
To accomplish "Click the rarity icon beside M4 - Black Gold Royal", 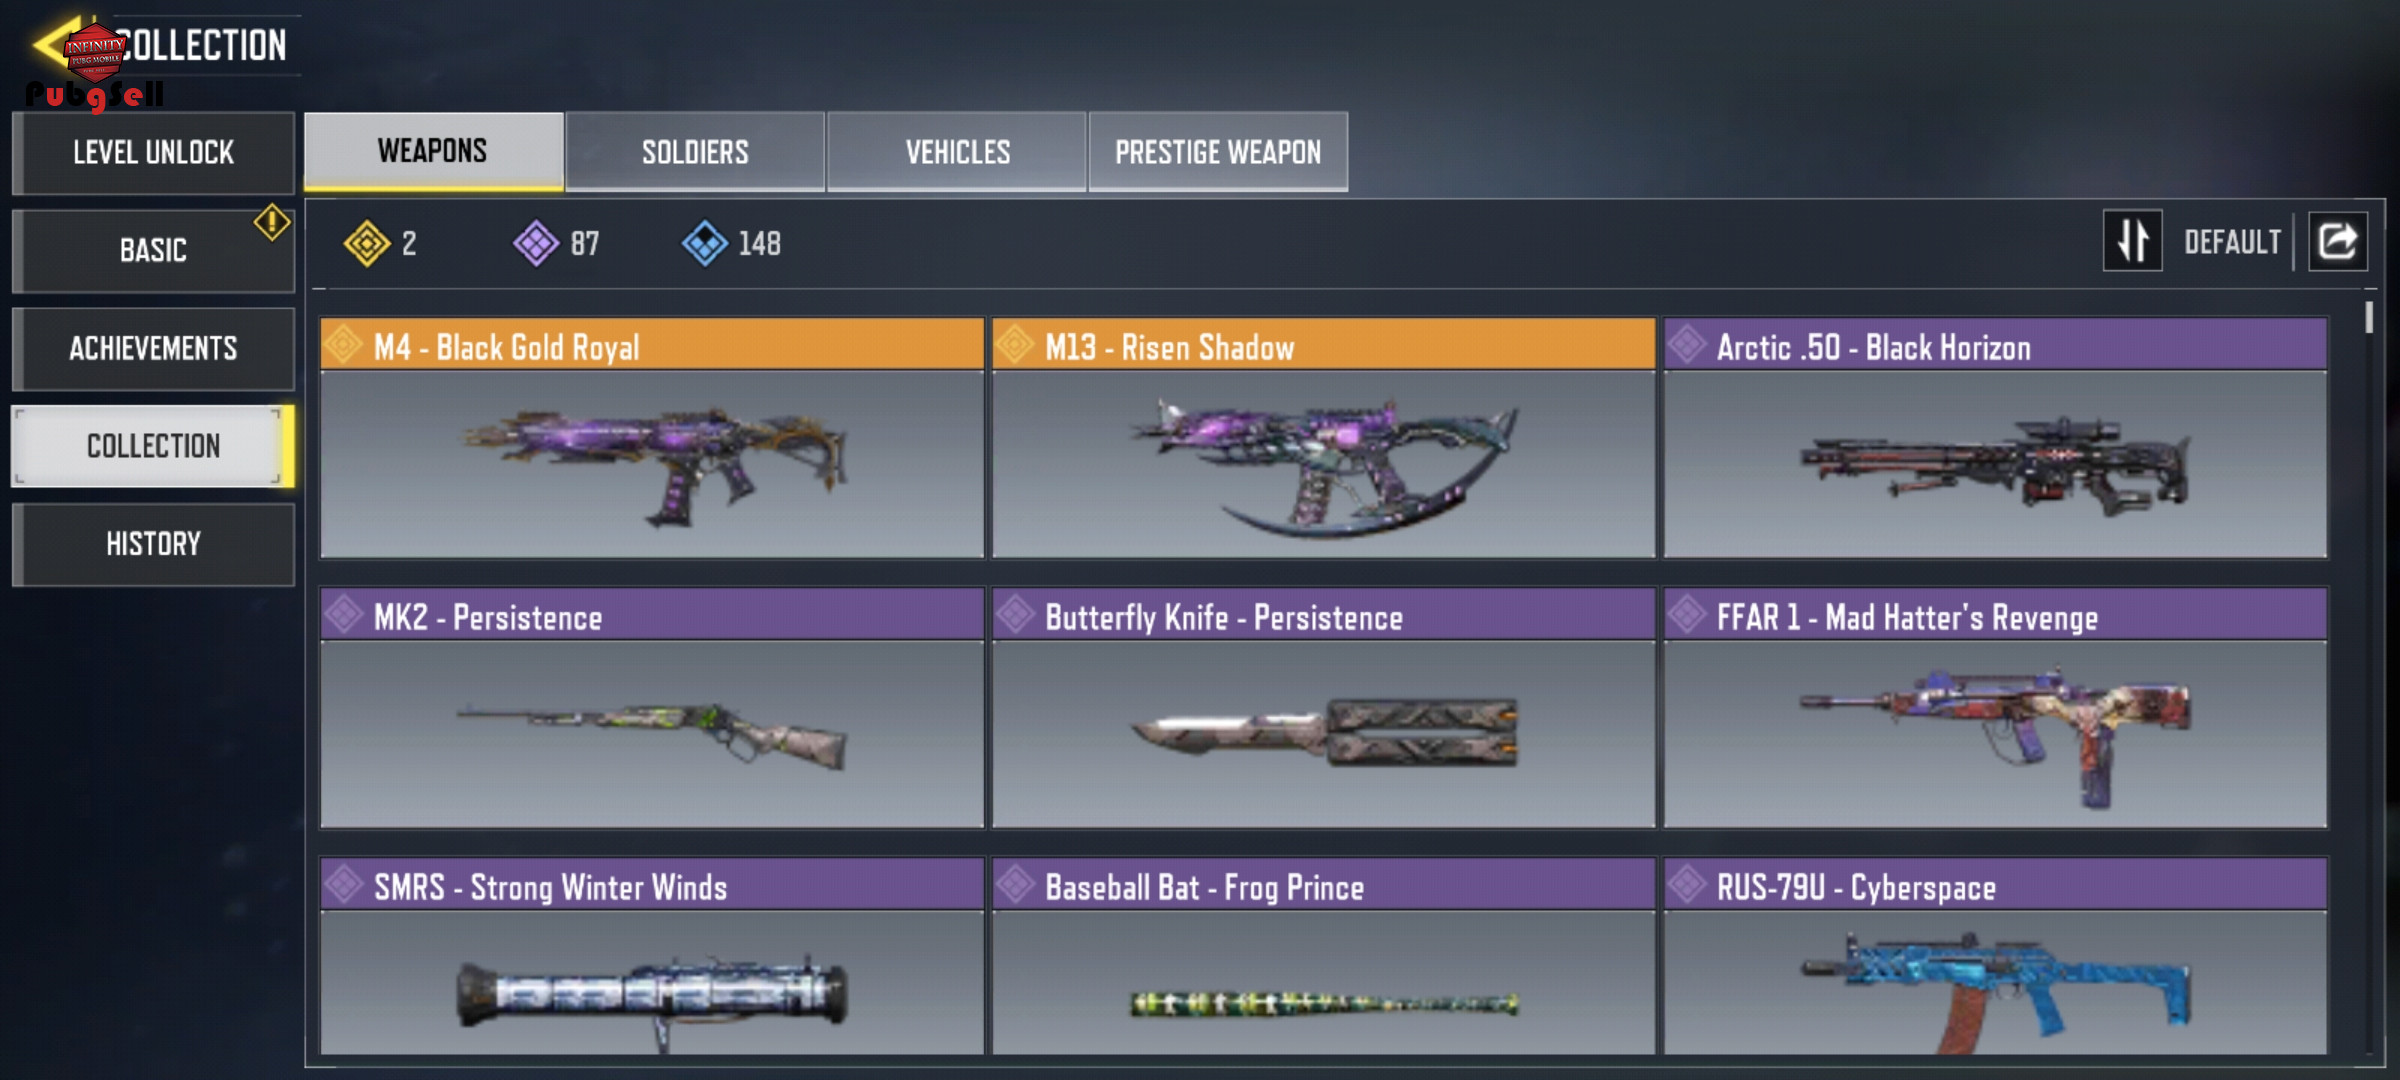I will click(343, 345).
